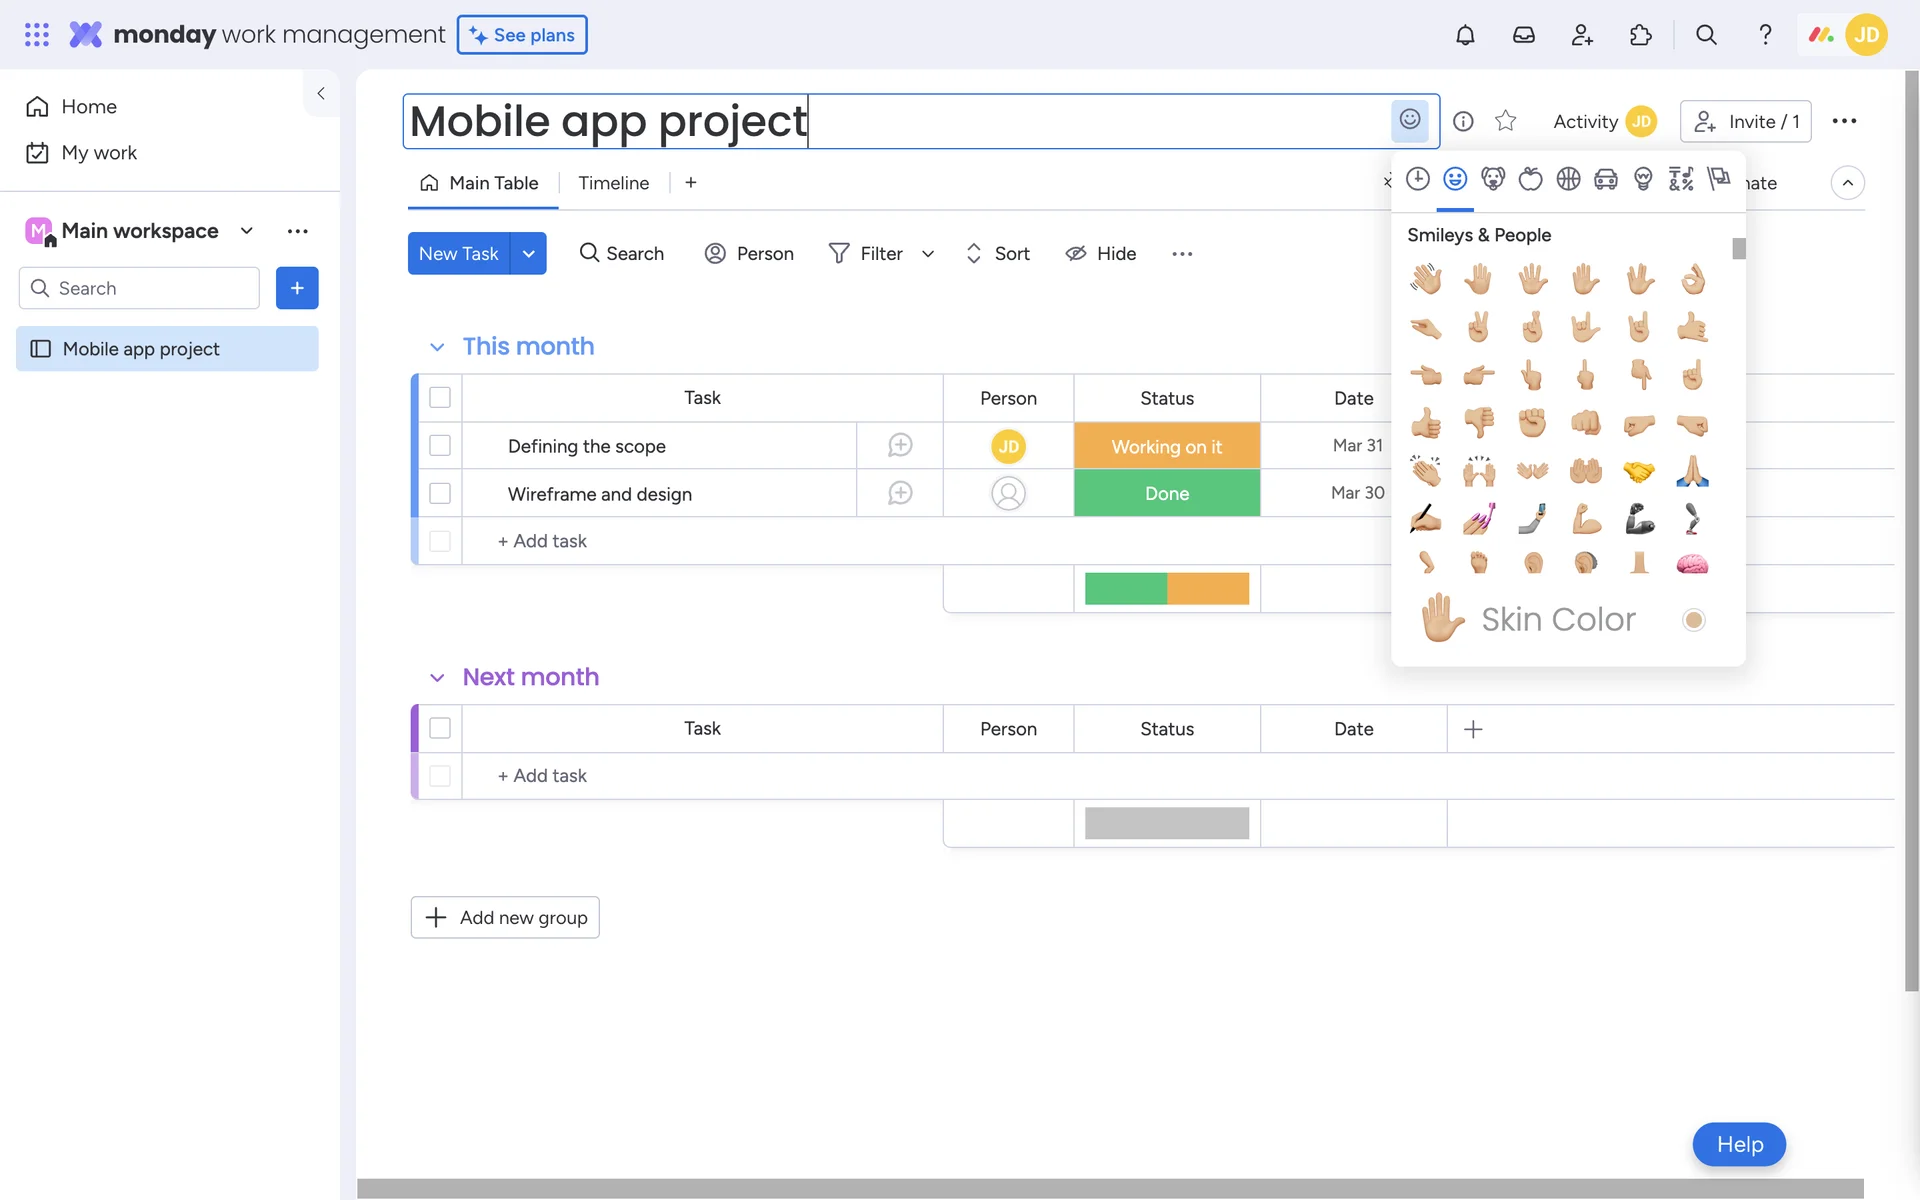Image resolution: width=1920 pixels, height=1200 pixels.
Task: Add board to favorites star
Action: point(1505,121)
